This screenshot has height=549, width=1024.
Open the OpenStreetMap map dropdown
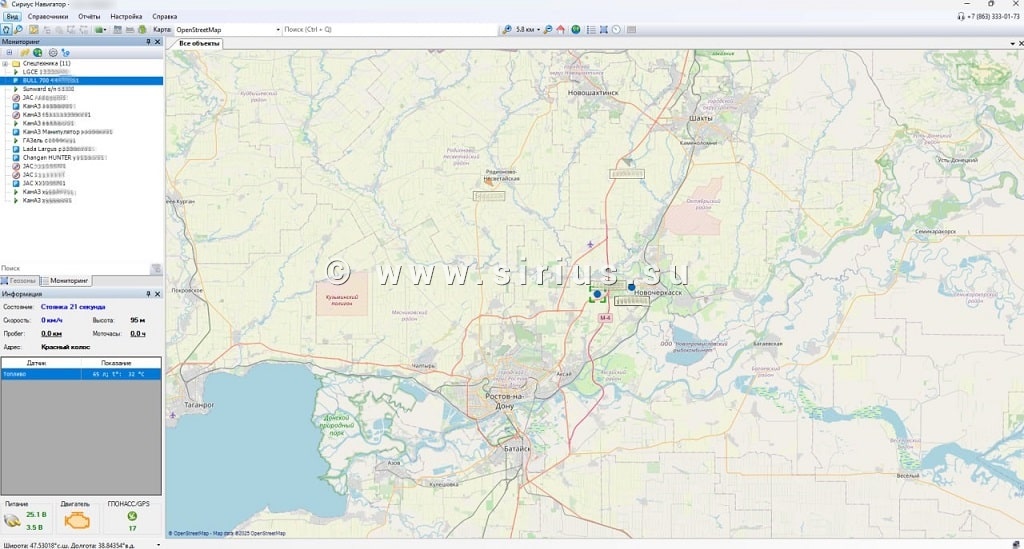tap(278, 30)
